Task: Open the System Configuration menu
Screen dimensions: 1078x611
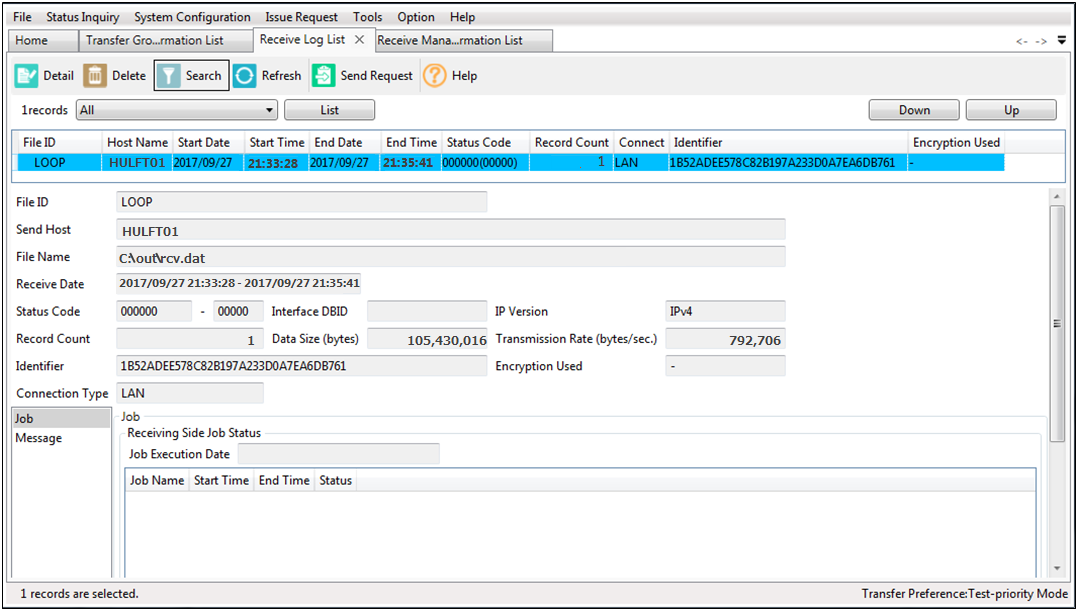Action: click(192, 17)
